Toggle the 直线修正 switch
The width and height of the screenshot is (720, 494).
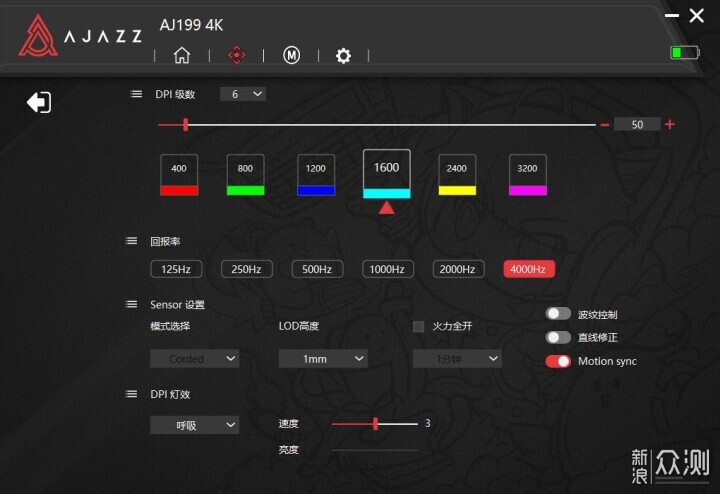558,337
